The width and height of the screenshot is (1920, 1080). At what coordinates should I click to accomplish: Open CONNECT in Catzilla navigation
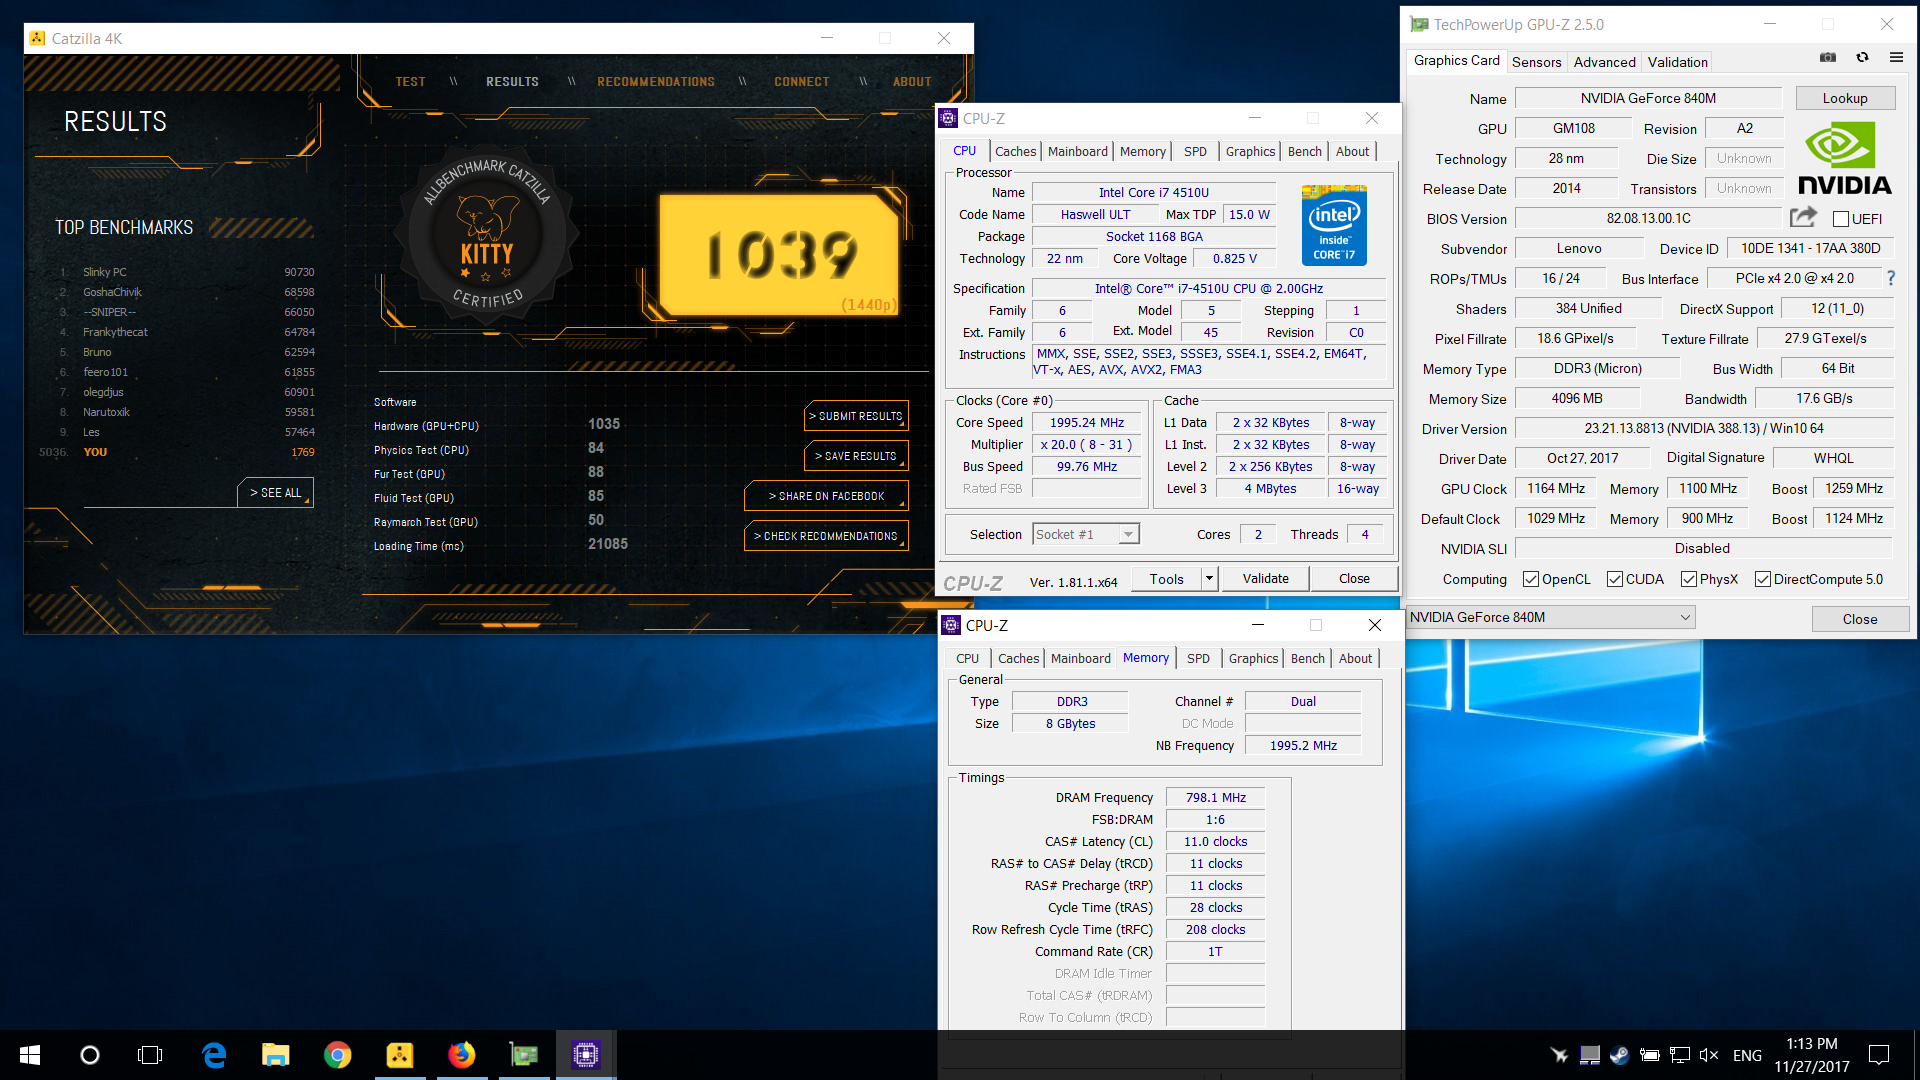click(x=801, y=82)
